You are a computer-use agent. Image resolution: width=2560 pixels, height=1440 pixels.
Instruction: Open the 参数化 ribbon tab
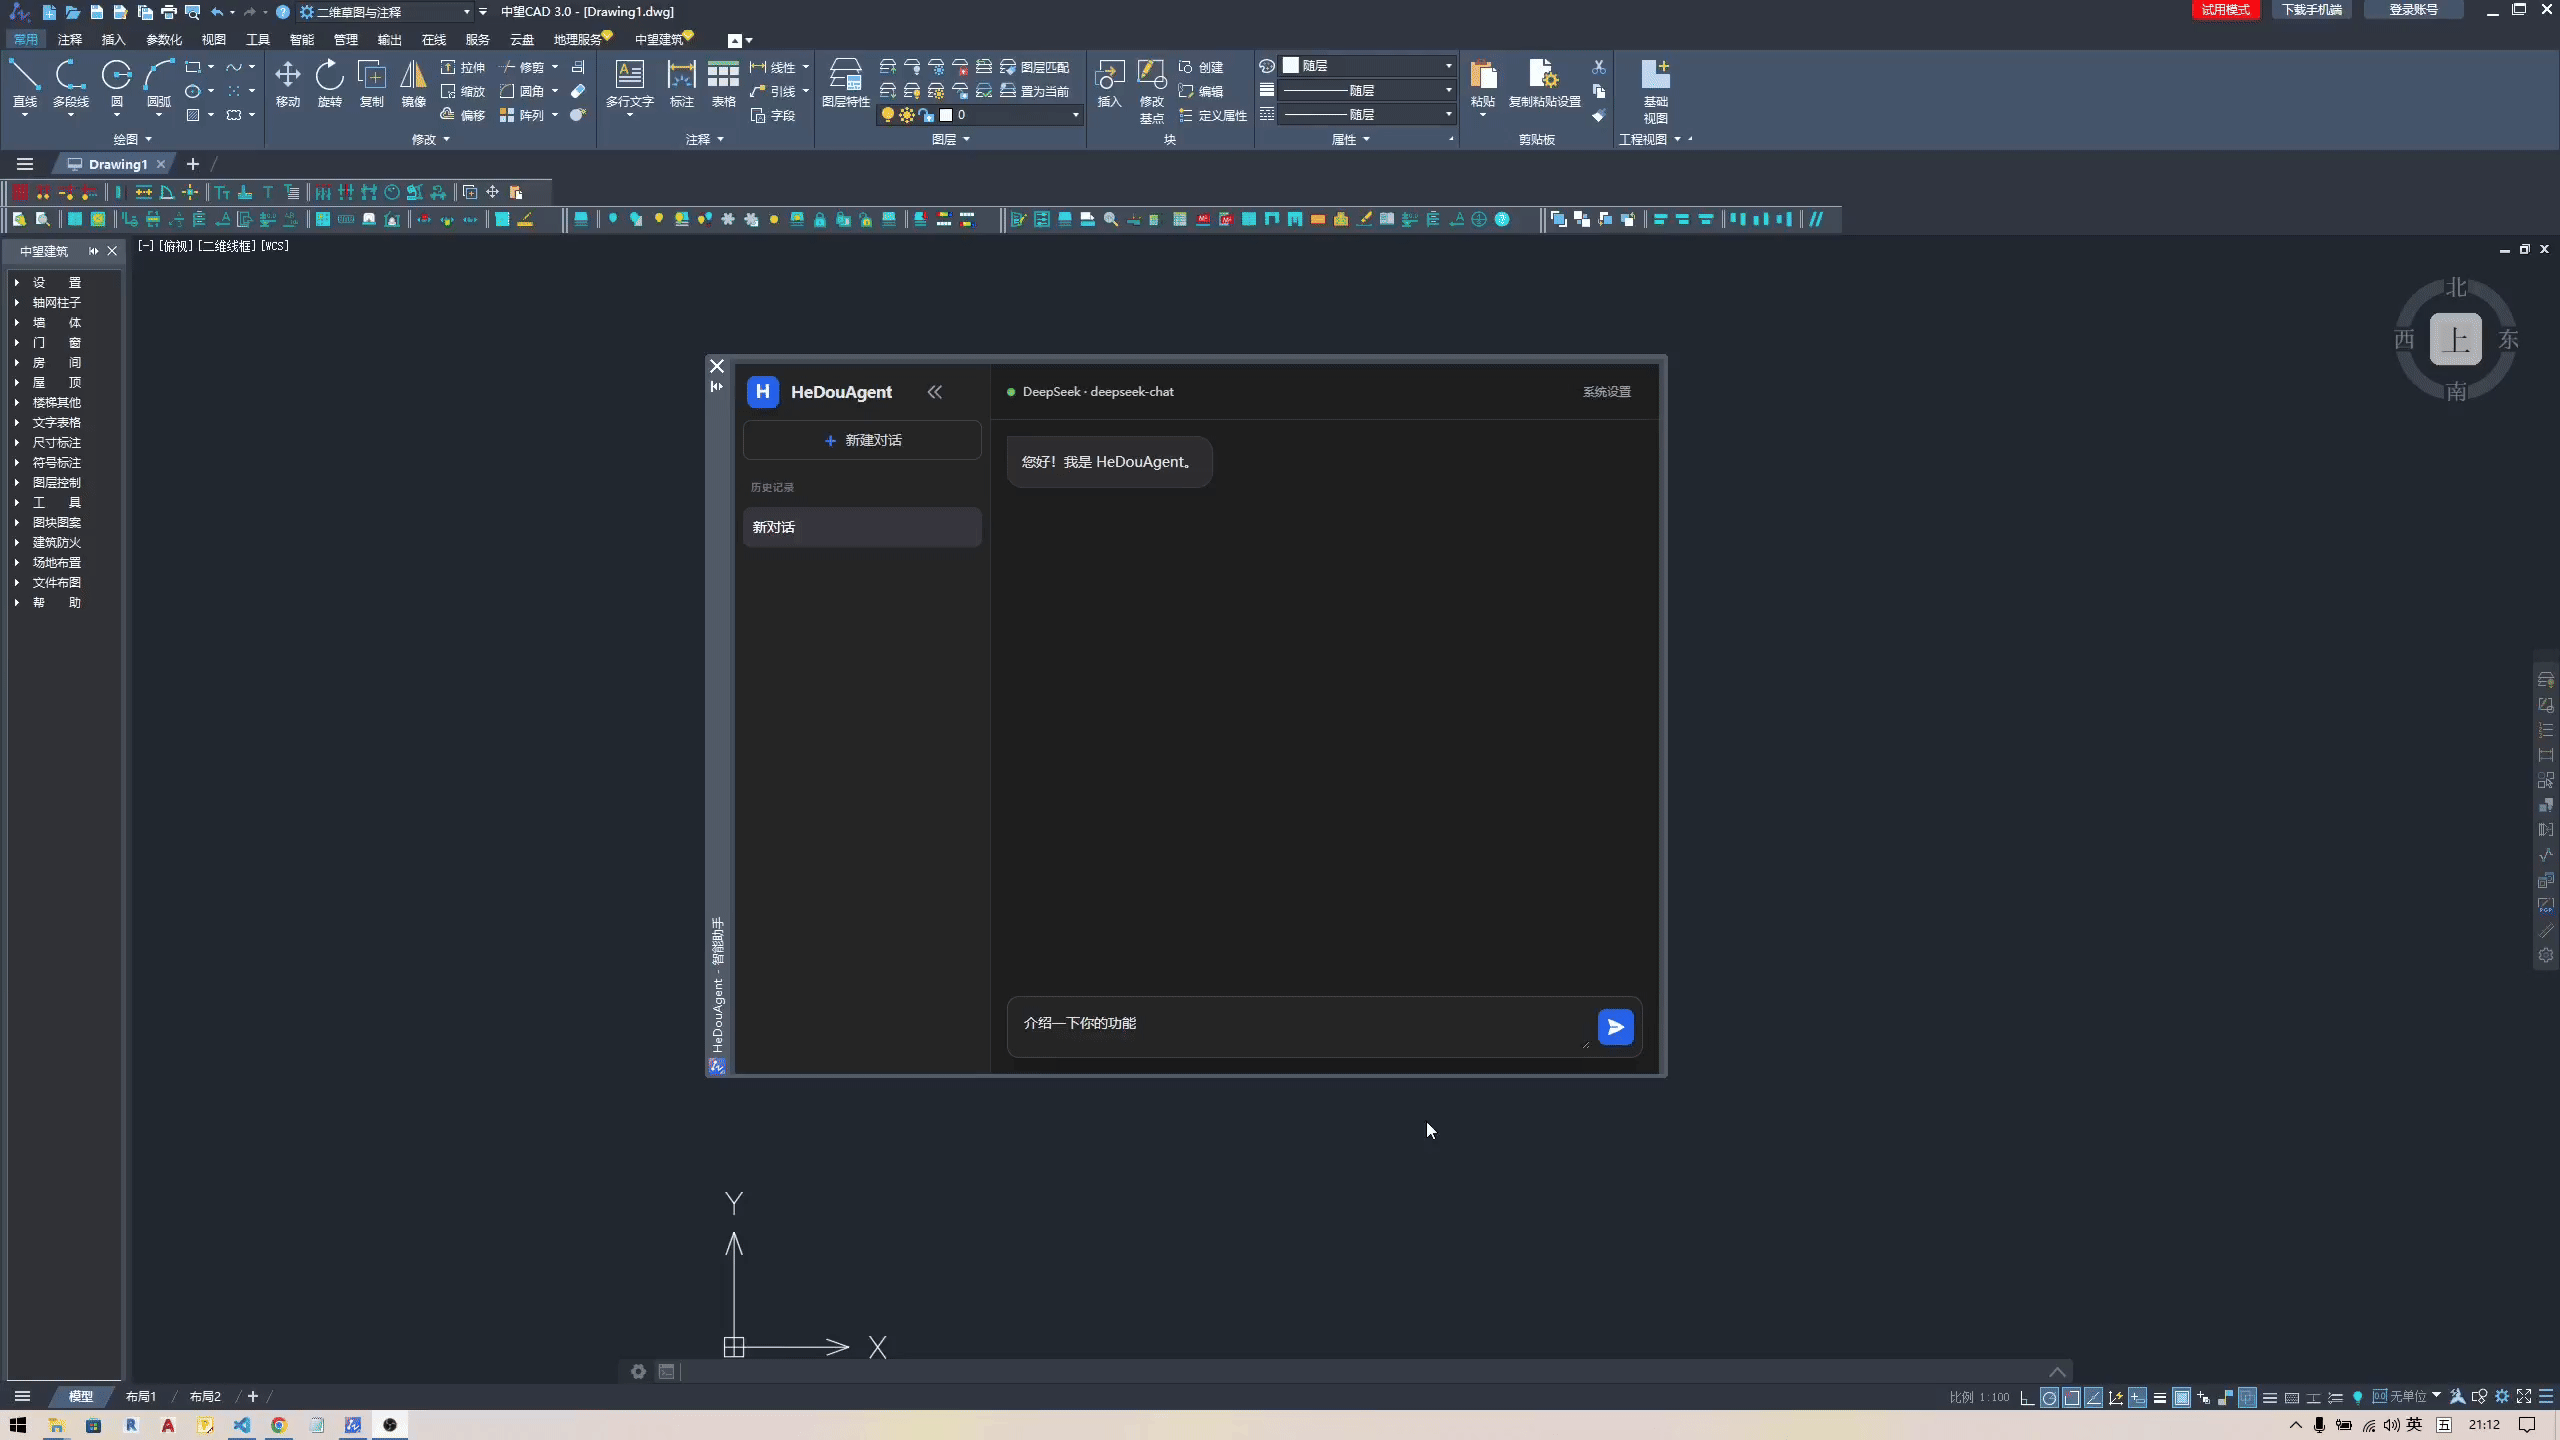[164, 40]
